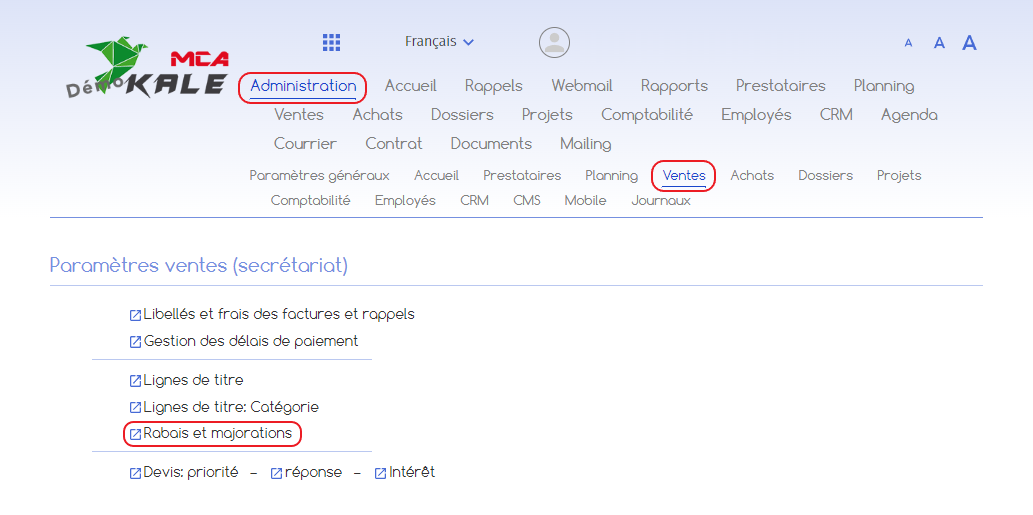
Task: Open the Agenda main menu
Action: [x=909, y=115]
